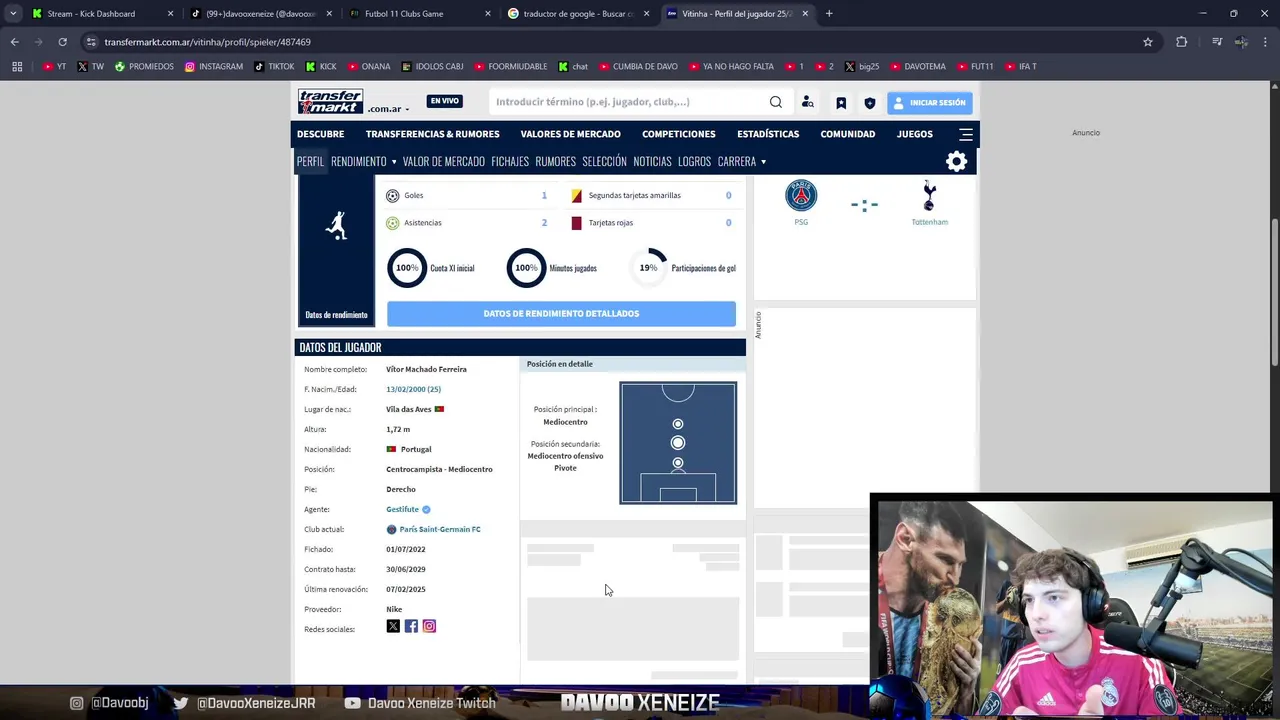Select the FICHAJES tab
This screenshot has height=720, width=1280.
pos(510,162)
